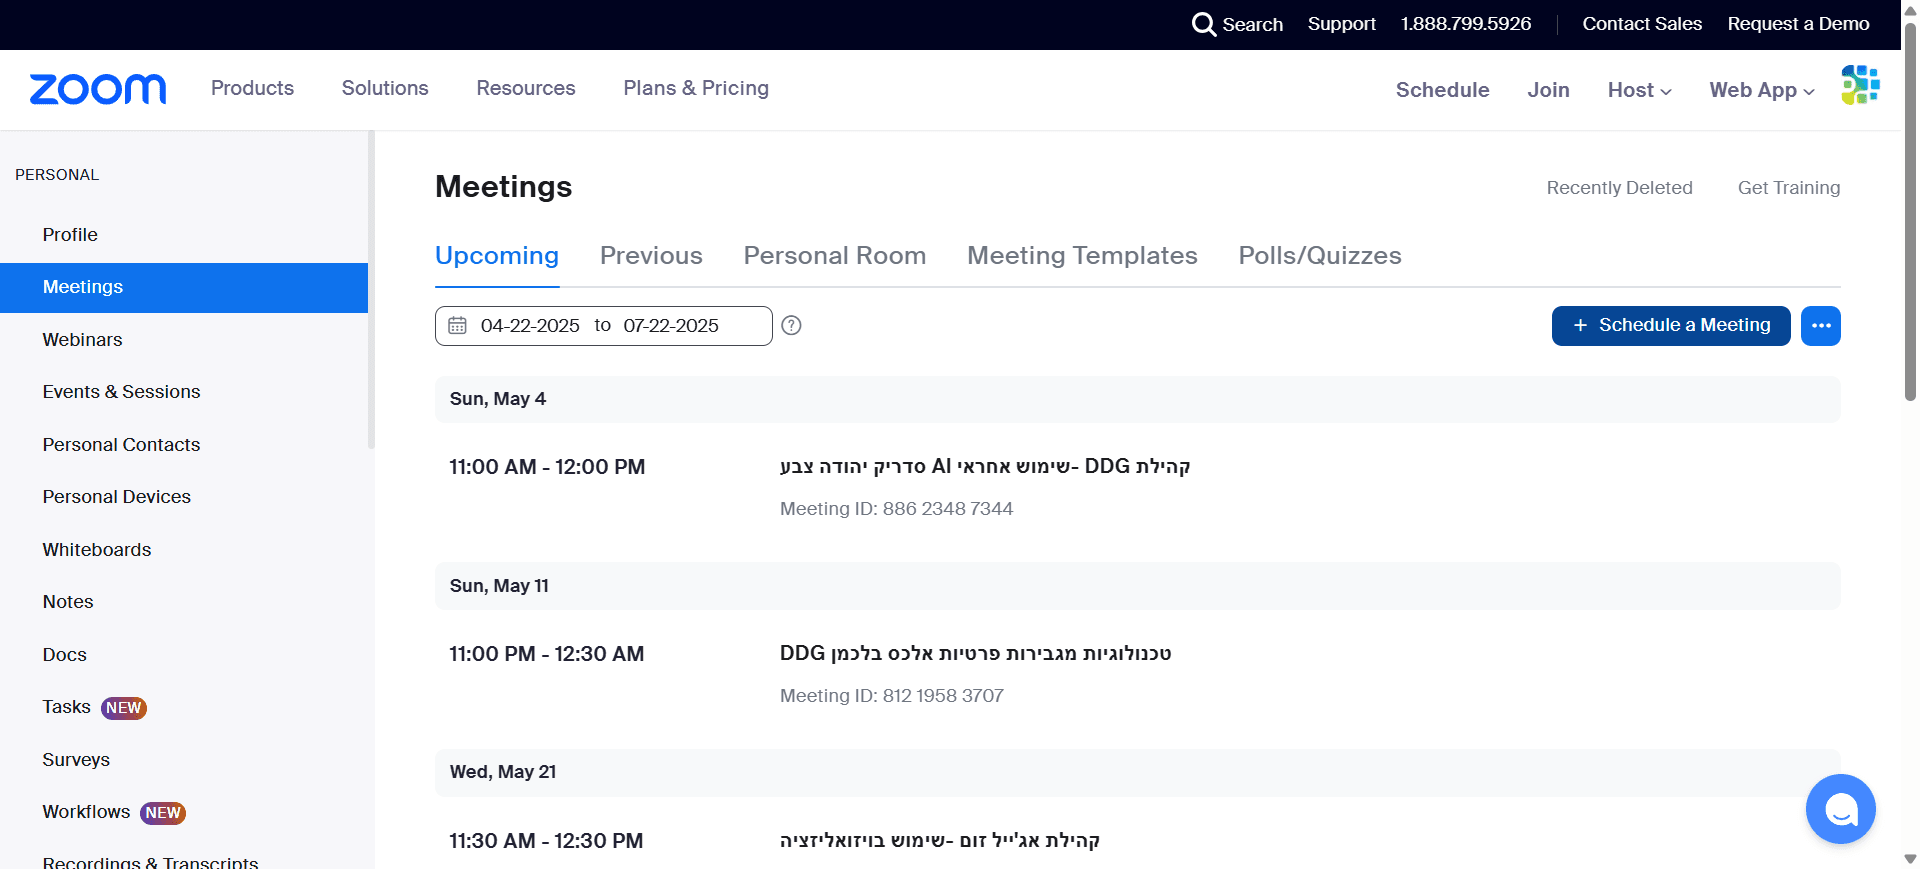Image resolution: width=1920 pixels, height=869 pixels.
Task: Switch to the Previous tab
Action: coord(651,256)
